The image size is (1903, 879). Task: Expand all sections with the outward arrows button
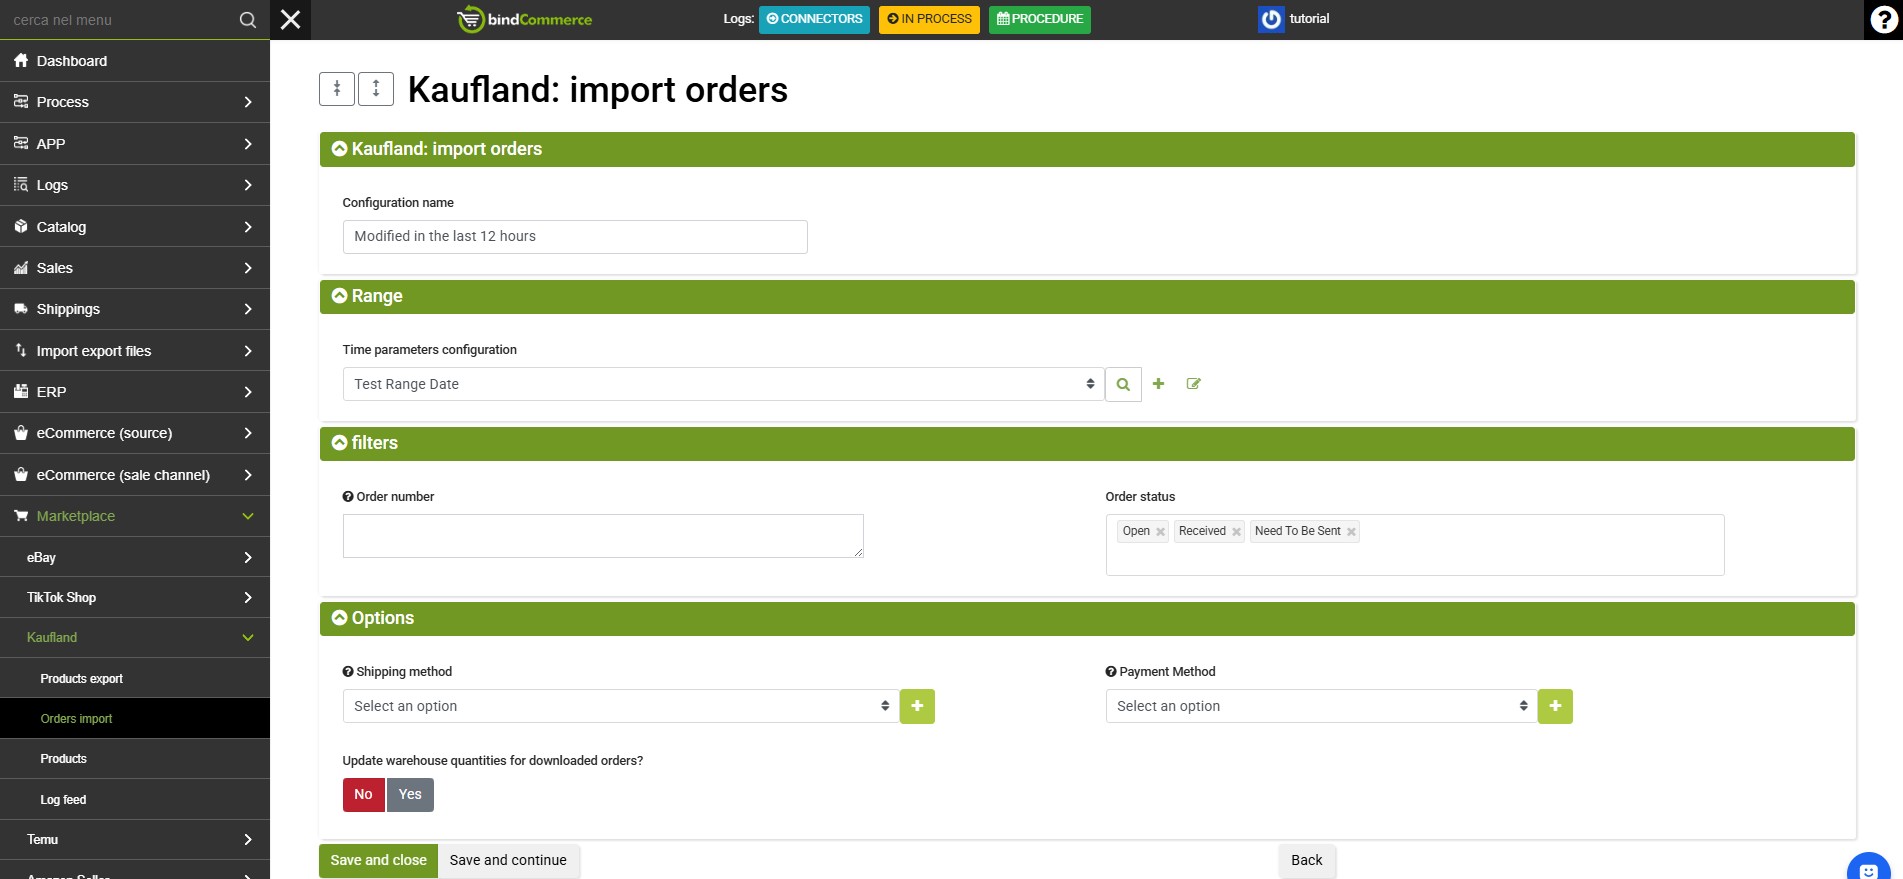click(376, 89)
